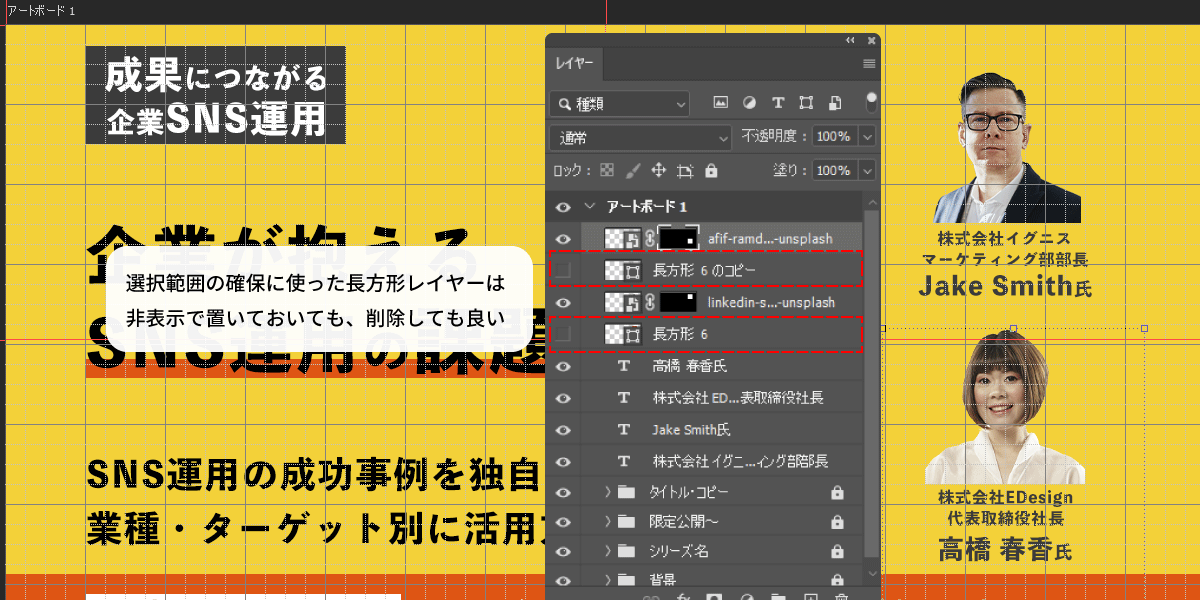
Task: Select the linkedin-s...-unsplash layer name
Action: tap(770, 302)
